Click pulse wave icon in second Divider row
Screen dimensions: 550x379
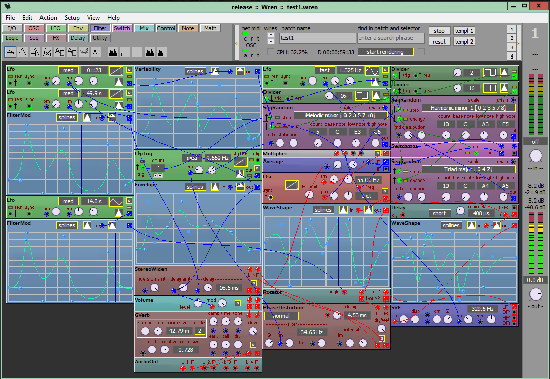click(x=490, y=88)
